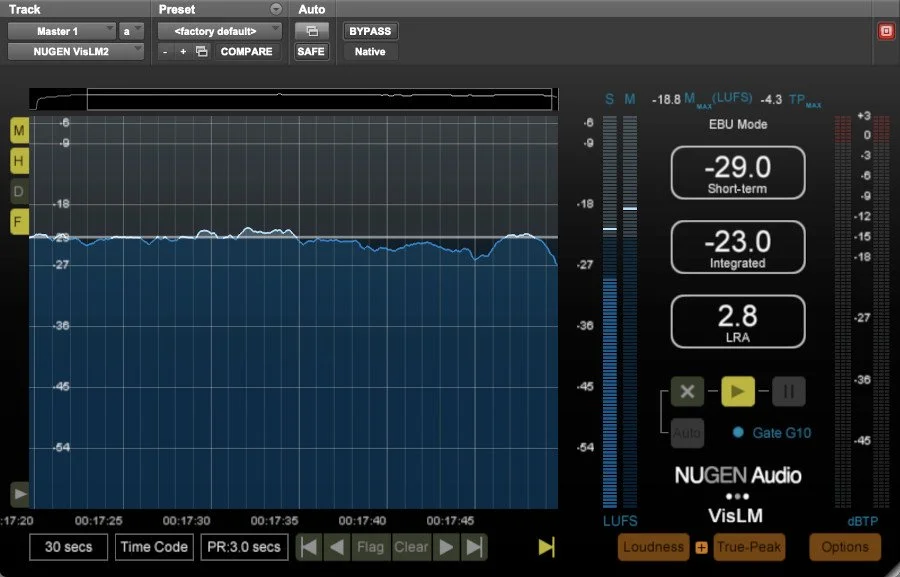Enable the Auto measurement button

coord(687,432)
